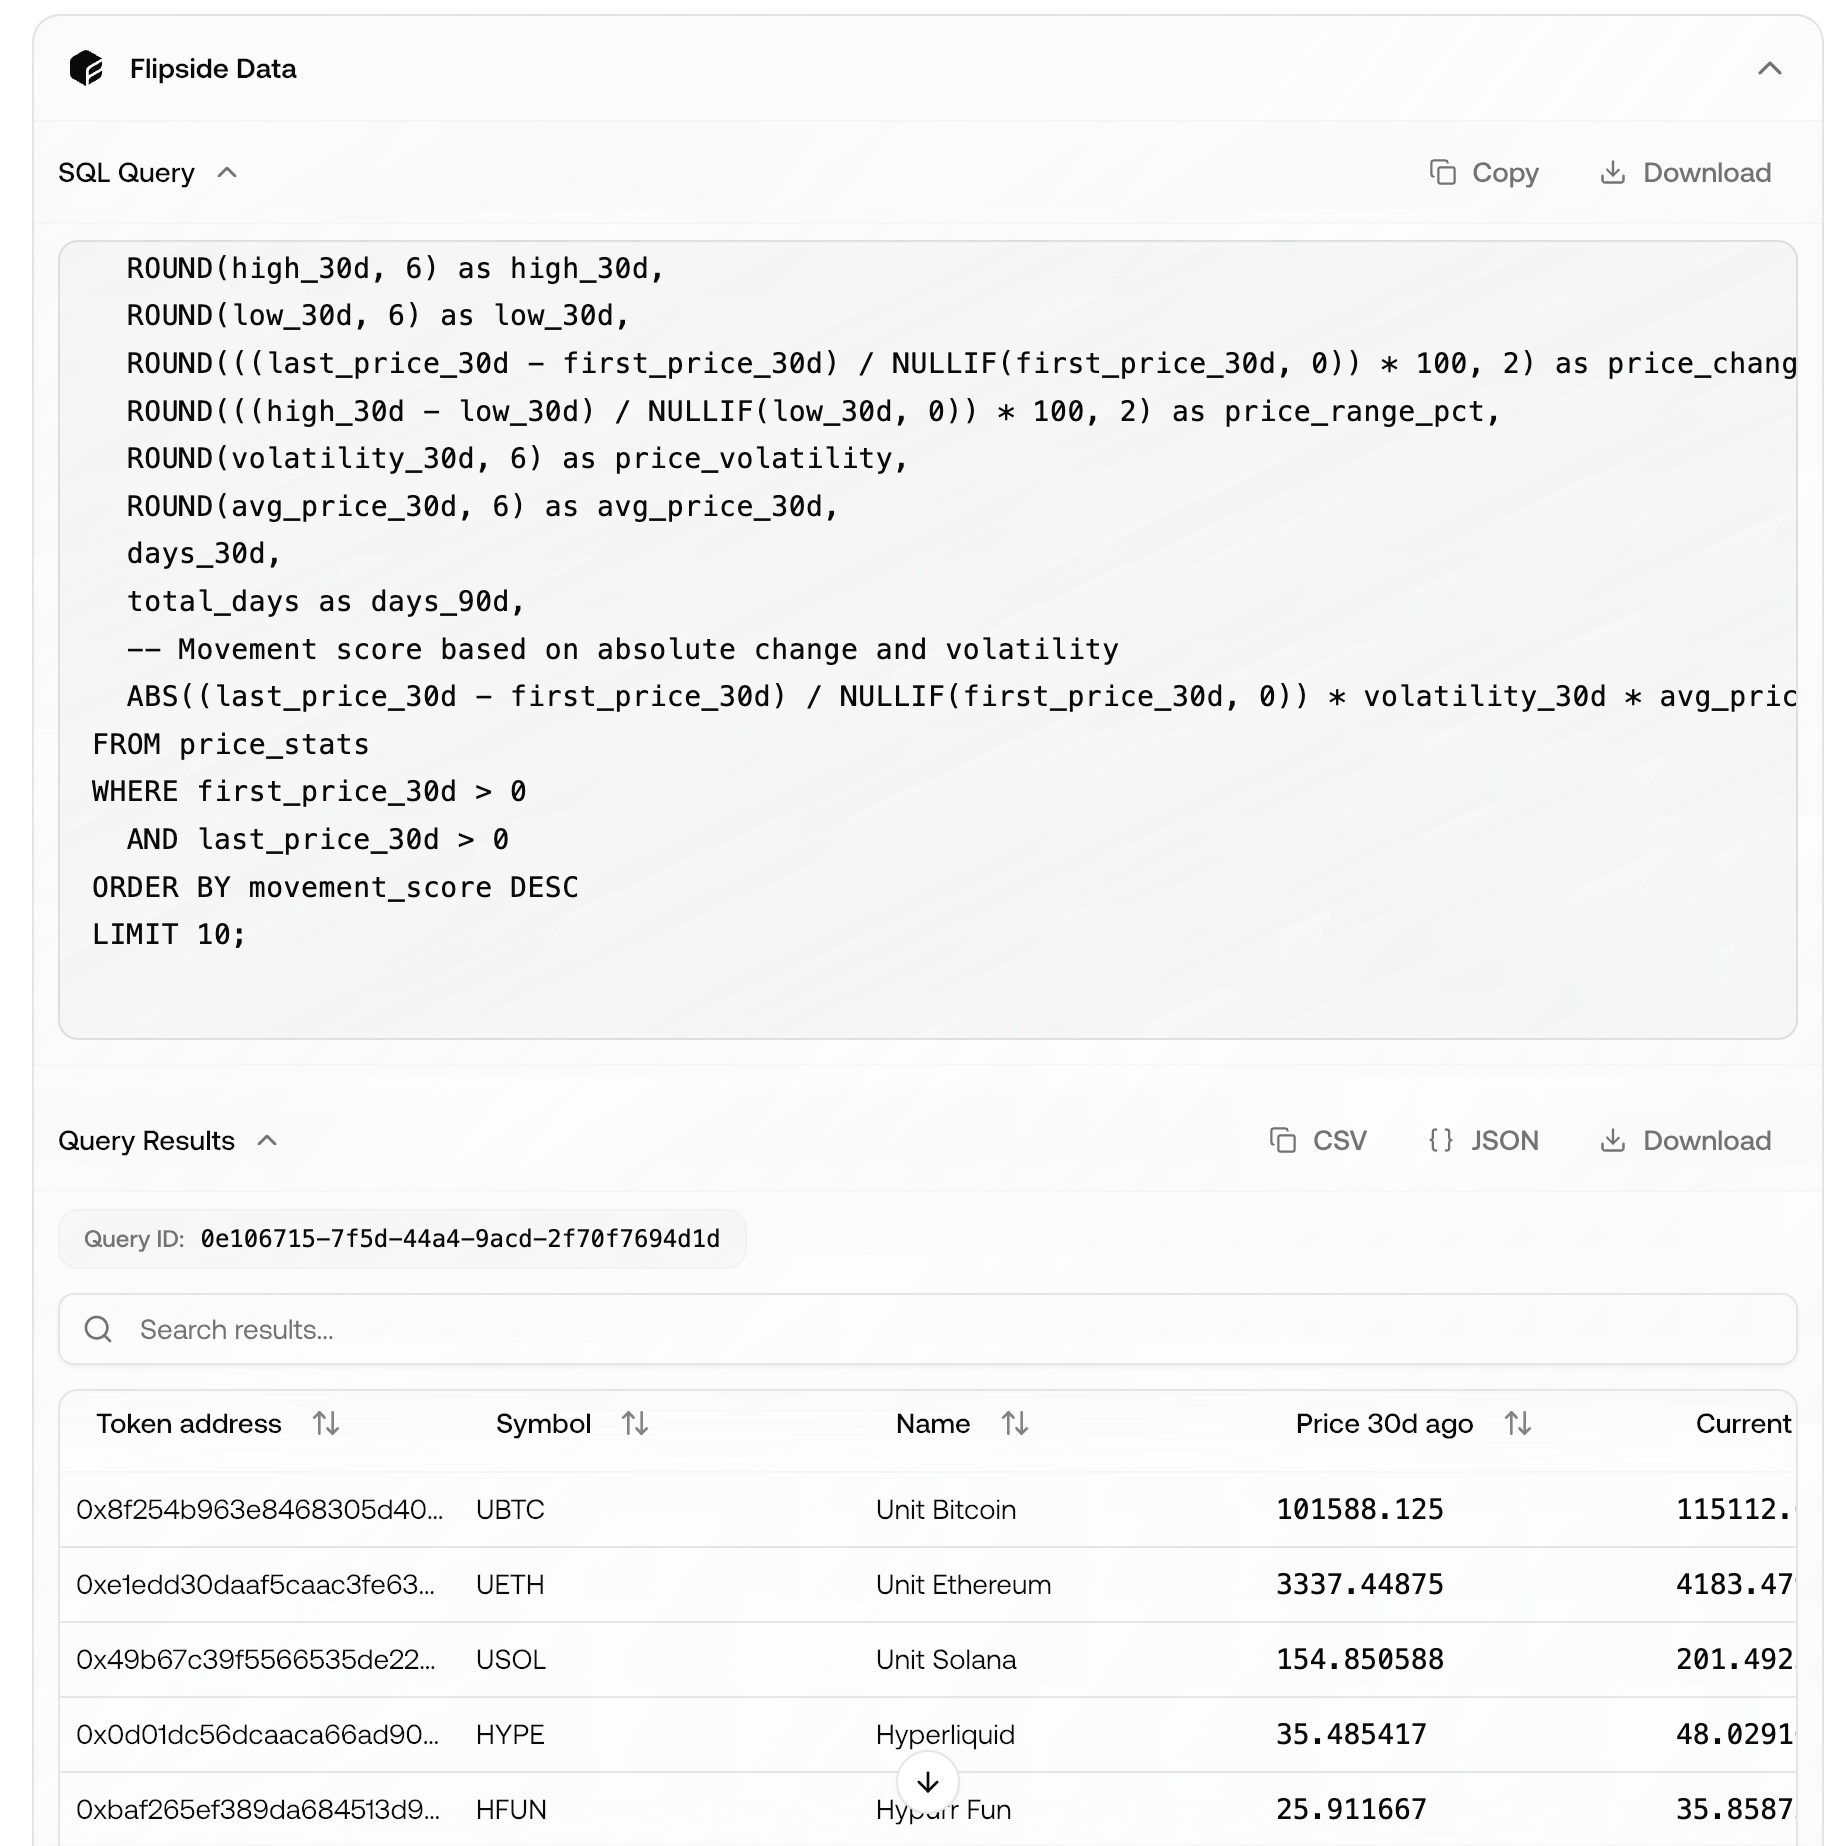Collapse the Query Results section
The image size is (1842, 1846).
point(267,1140)
